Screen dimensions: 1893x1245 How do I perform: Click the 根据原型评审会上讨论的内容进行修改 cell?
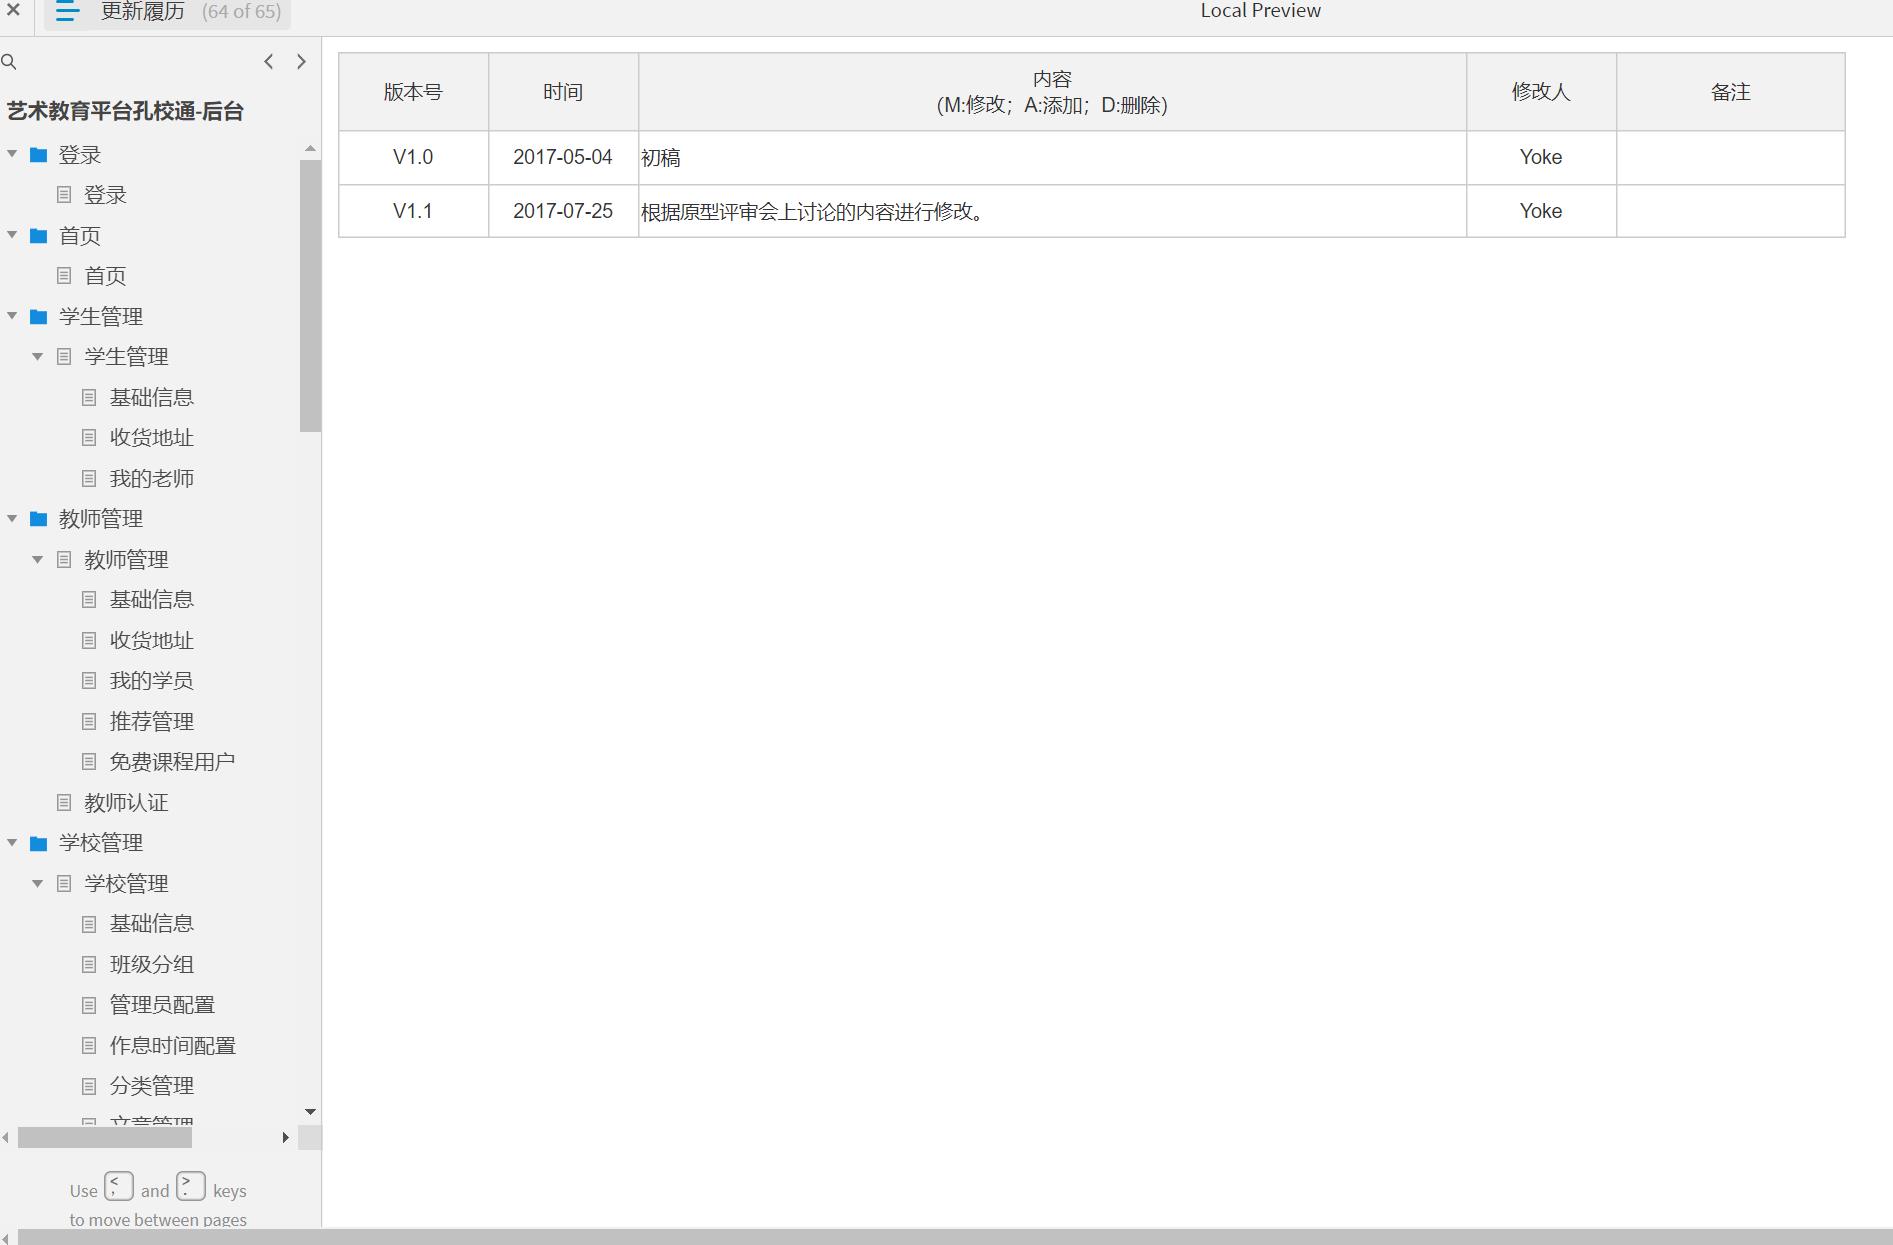tap(1052, 211)
